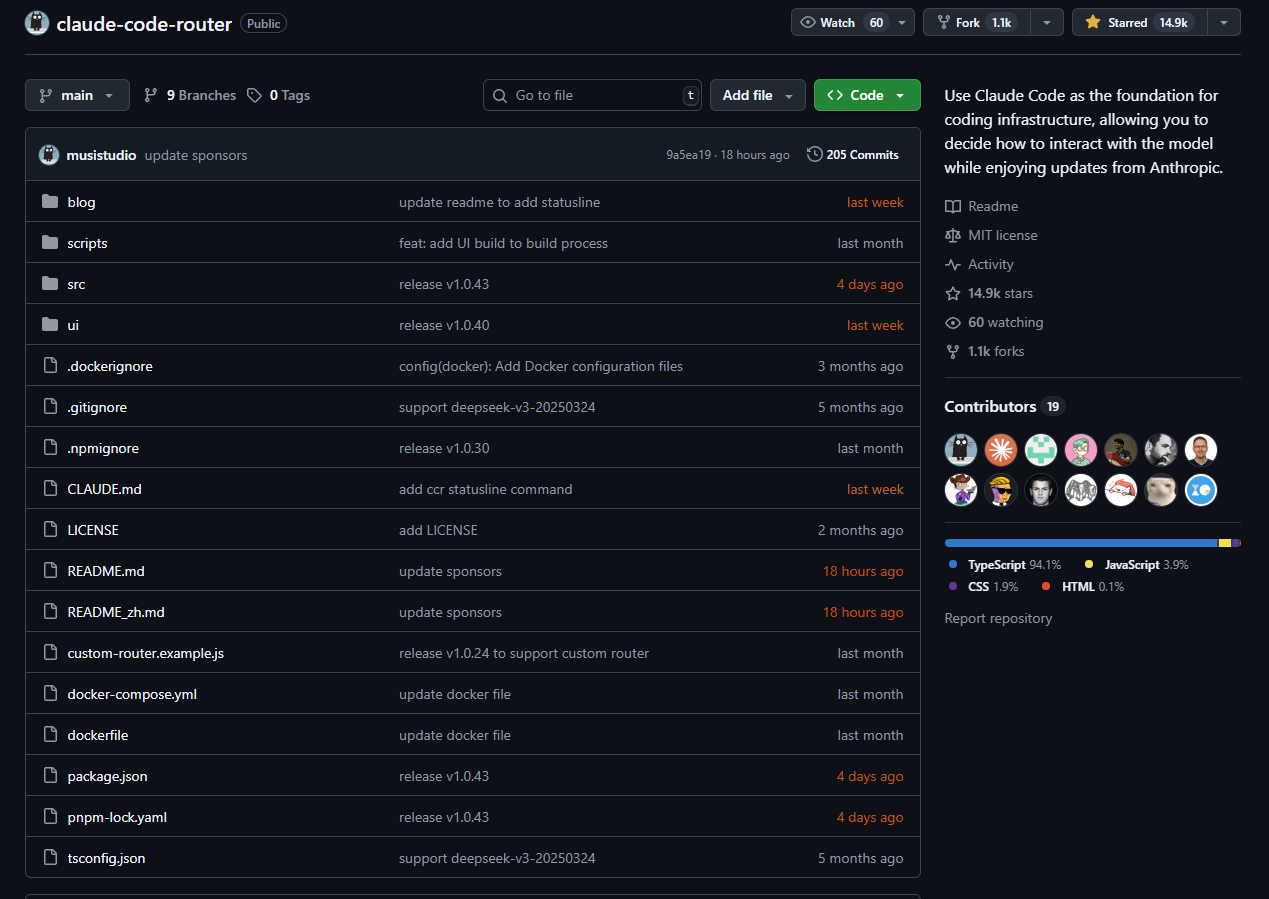Click the eye icon beside 60 watching
Screen dimensions: 1269x899
[952, 322]
